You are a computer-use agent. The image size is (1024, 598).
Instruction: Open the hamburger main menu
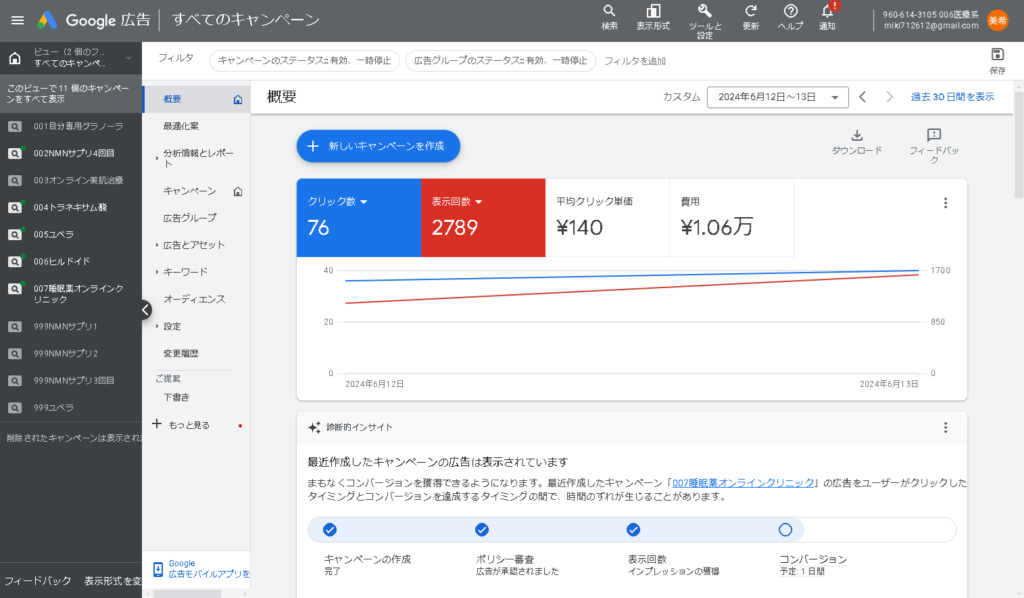[18, 20]
